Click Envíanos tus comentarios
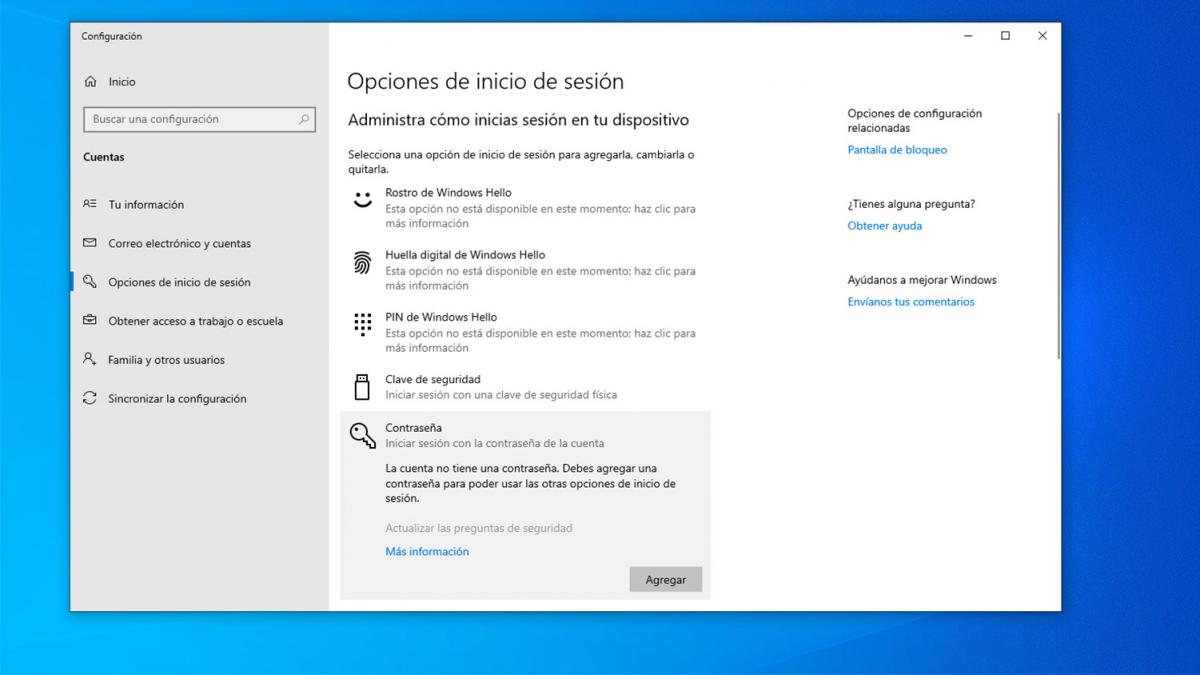The height and width of the screenshot is (675, 1200). point(911,301)
